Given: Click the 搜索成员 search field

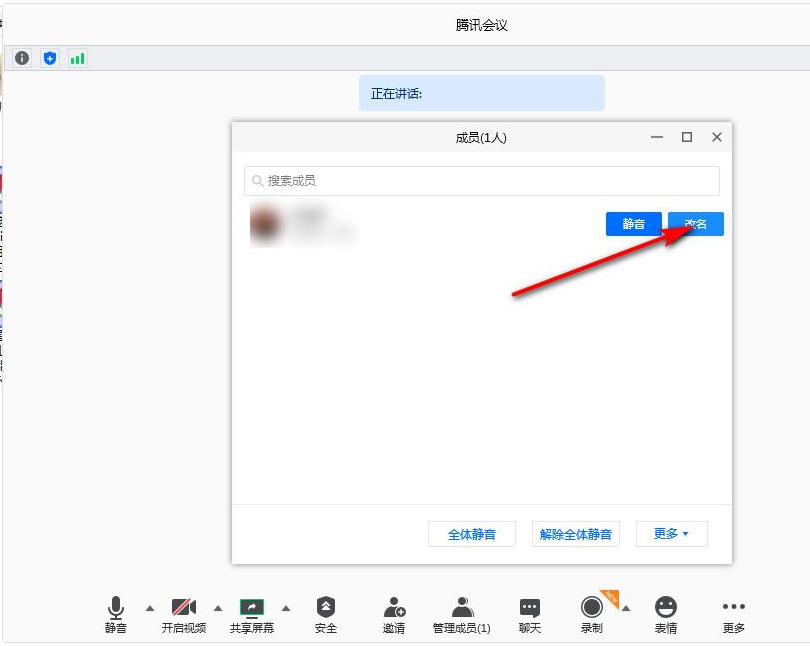Looking at the screenshot, I should (482, 181).
